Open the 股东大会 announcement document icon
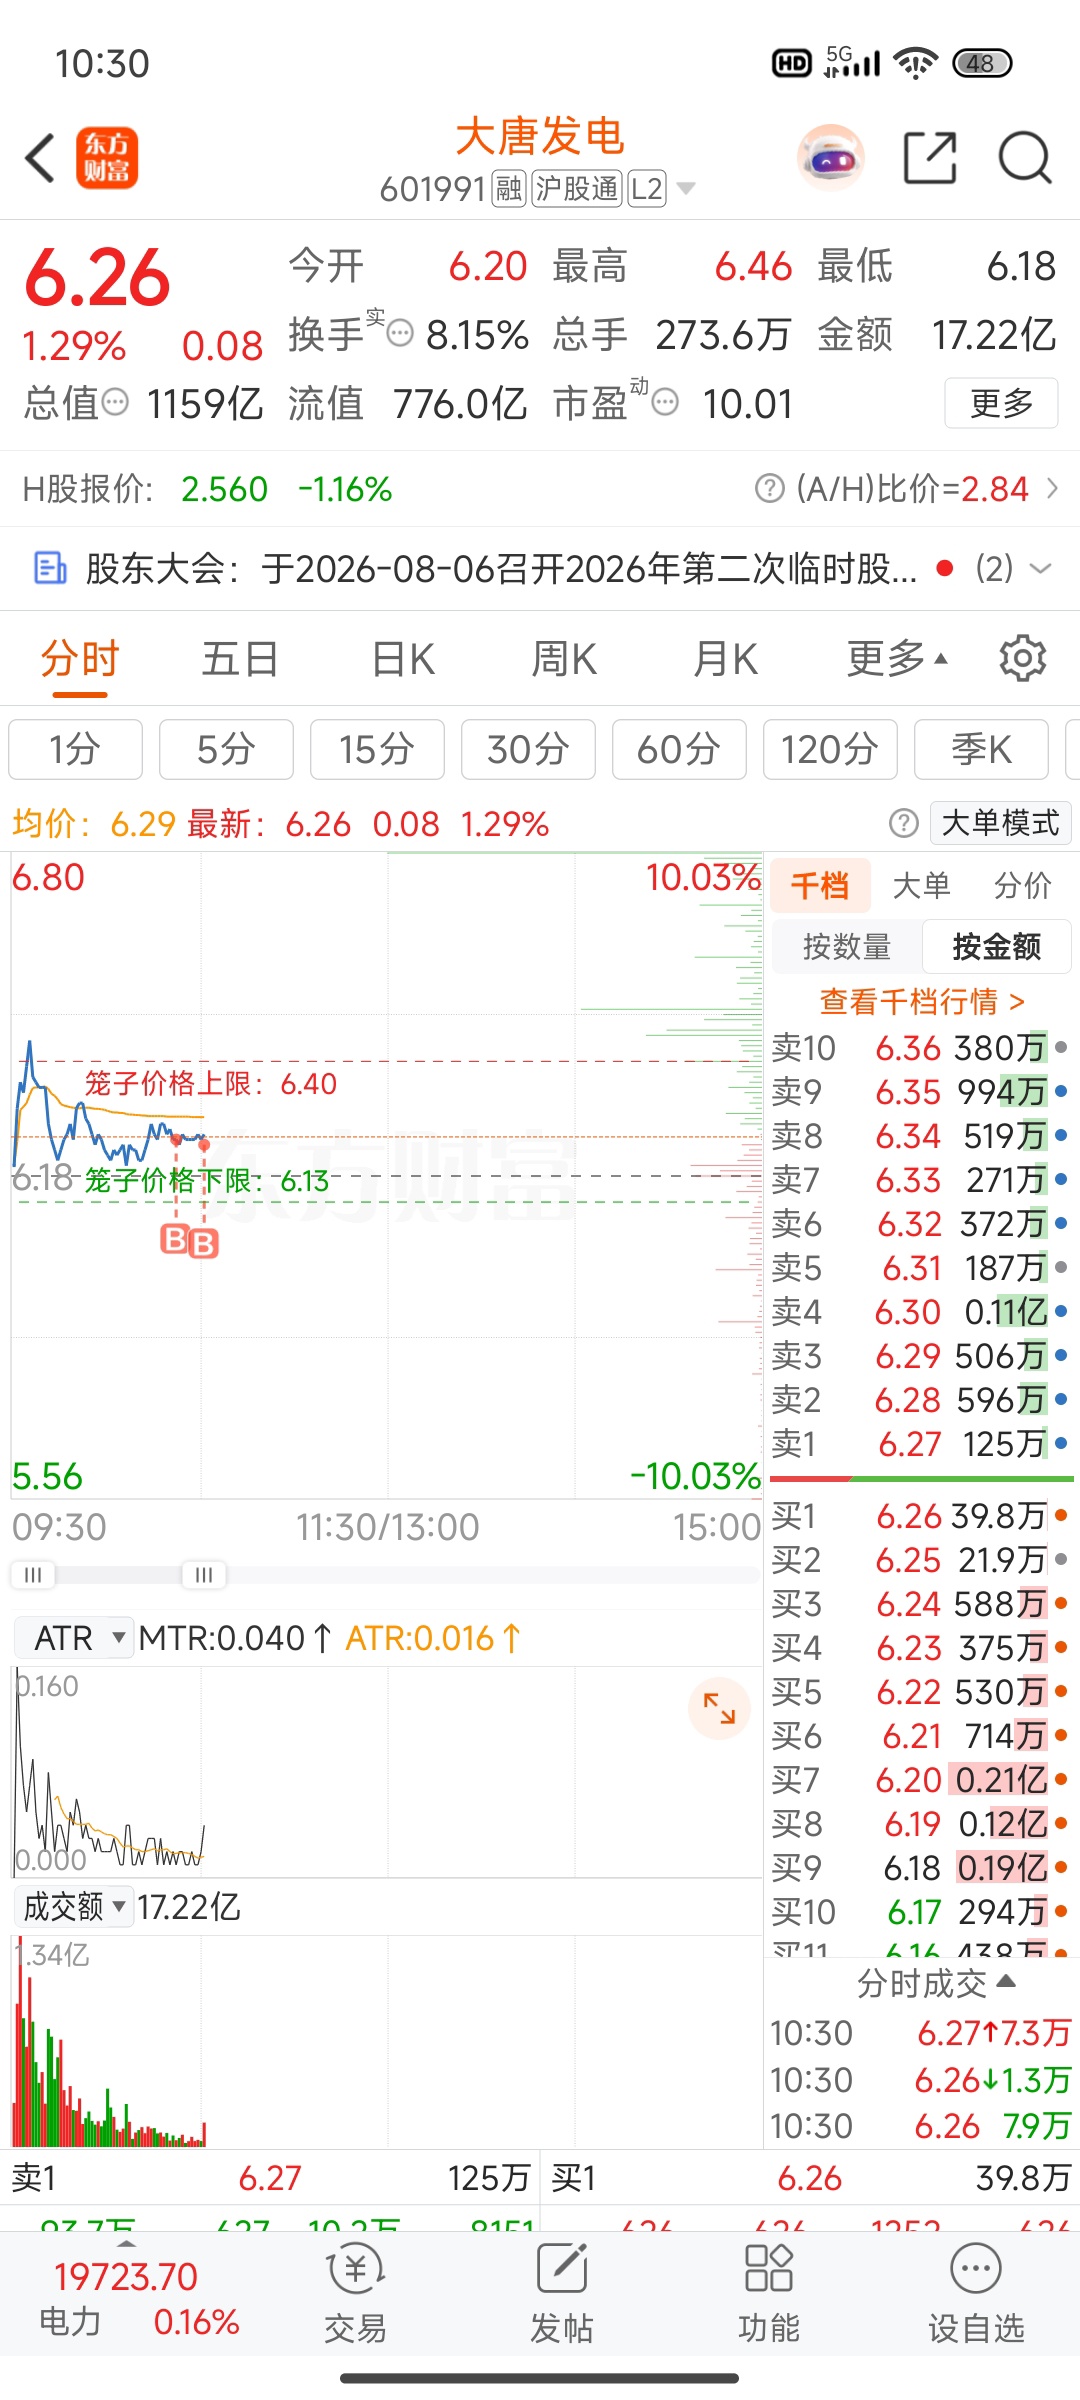Image resolution: width=1080 pixels, height=2400 pixels. 50,568
